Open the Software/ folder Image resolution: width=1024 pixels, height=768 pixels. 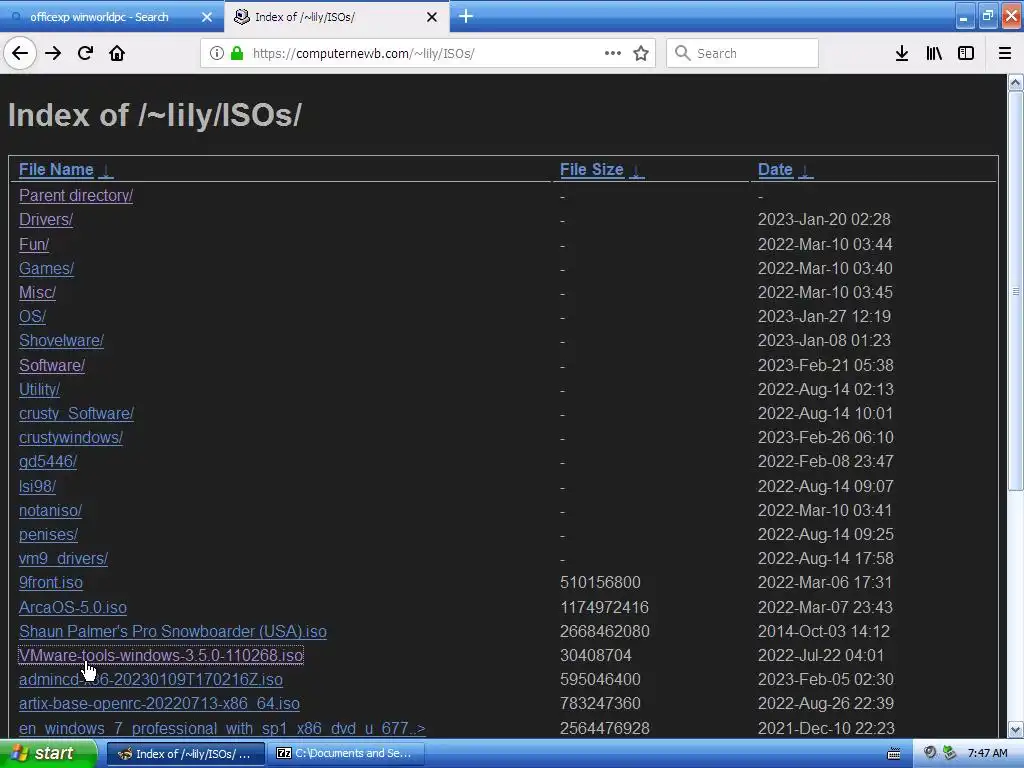(52, 365)
